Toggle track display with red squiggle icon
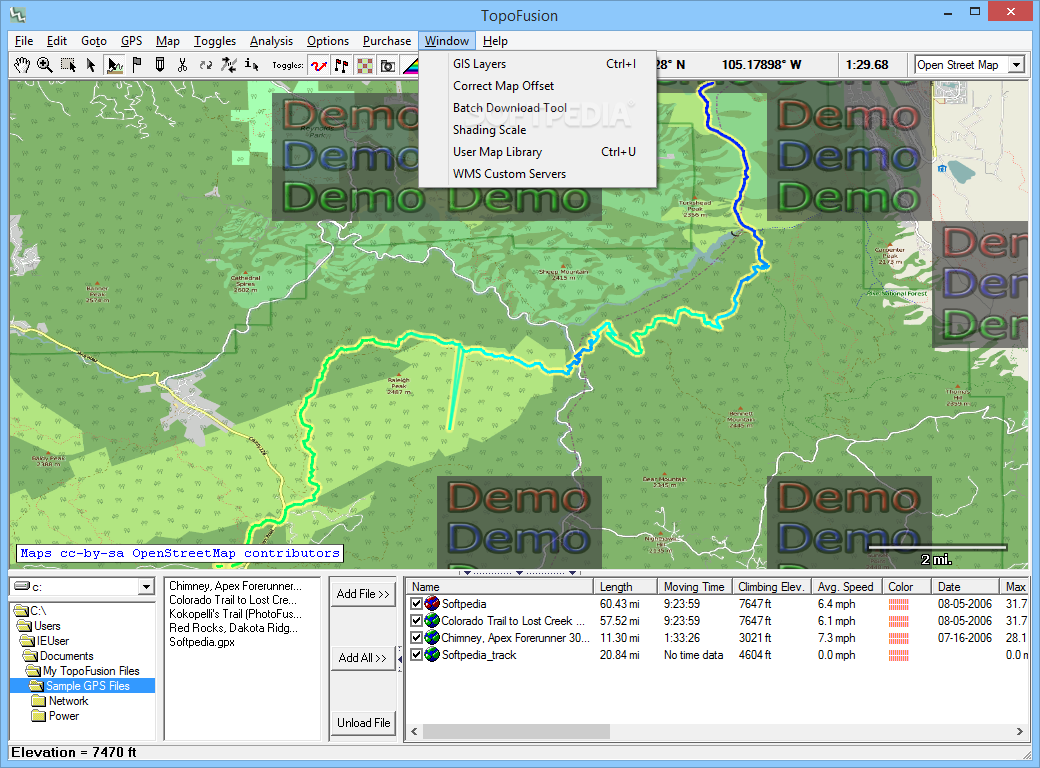This screenshot has width=1040, height=768. (319, 65)
